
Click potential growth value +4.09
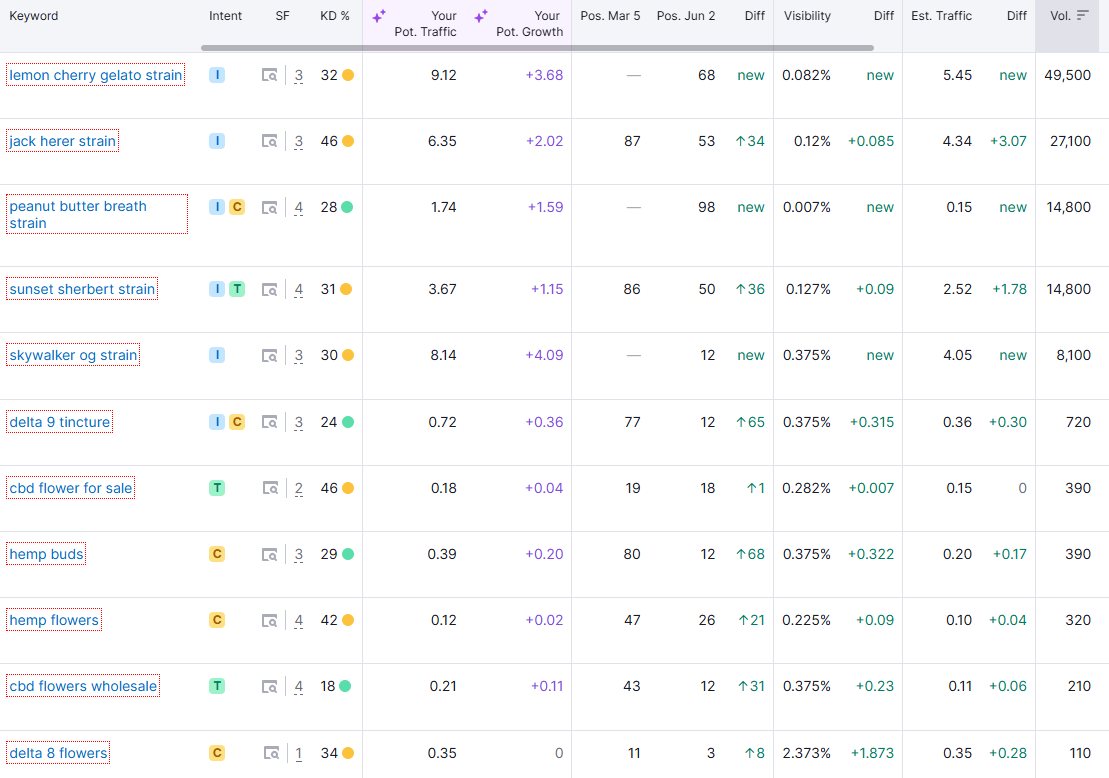click(x=544, y=355)
